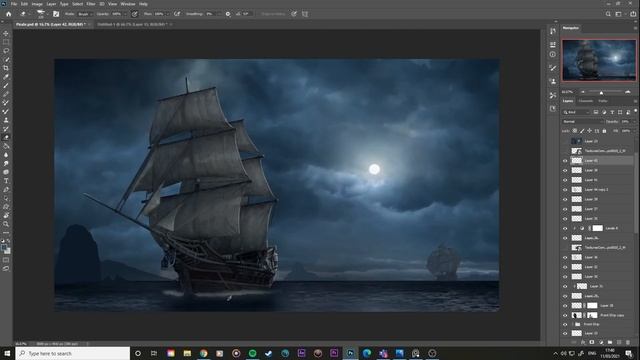Viewport: 640px width, 360px height.
Task: Create a new adjustment layer
Action: pyautogui.click(x=601, y=342)
